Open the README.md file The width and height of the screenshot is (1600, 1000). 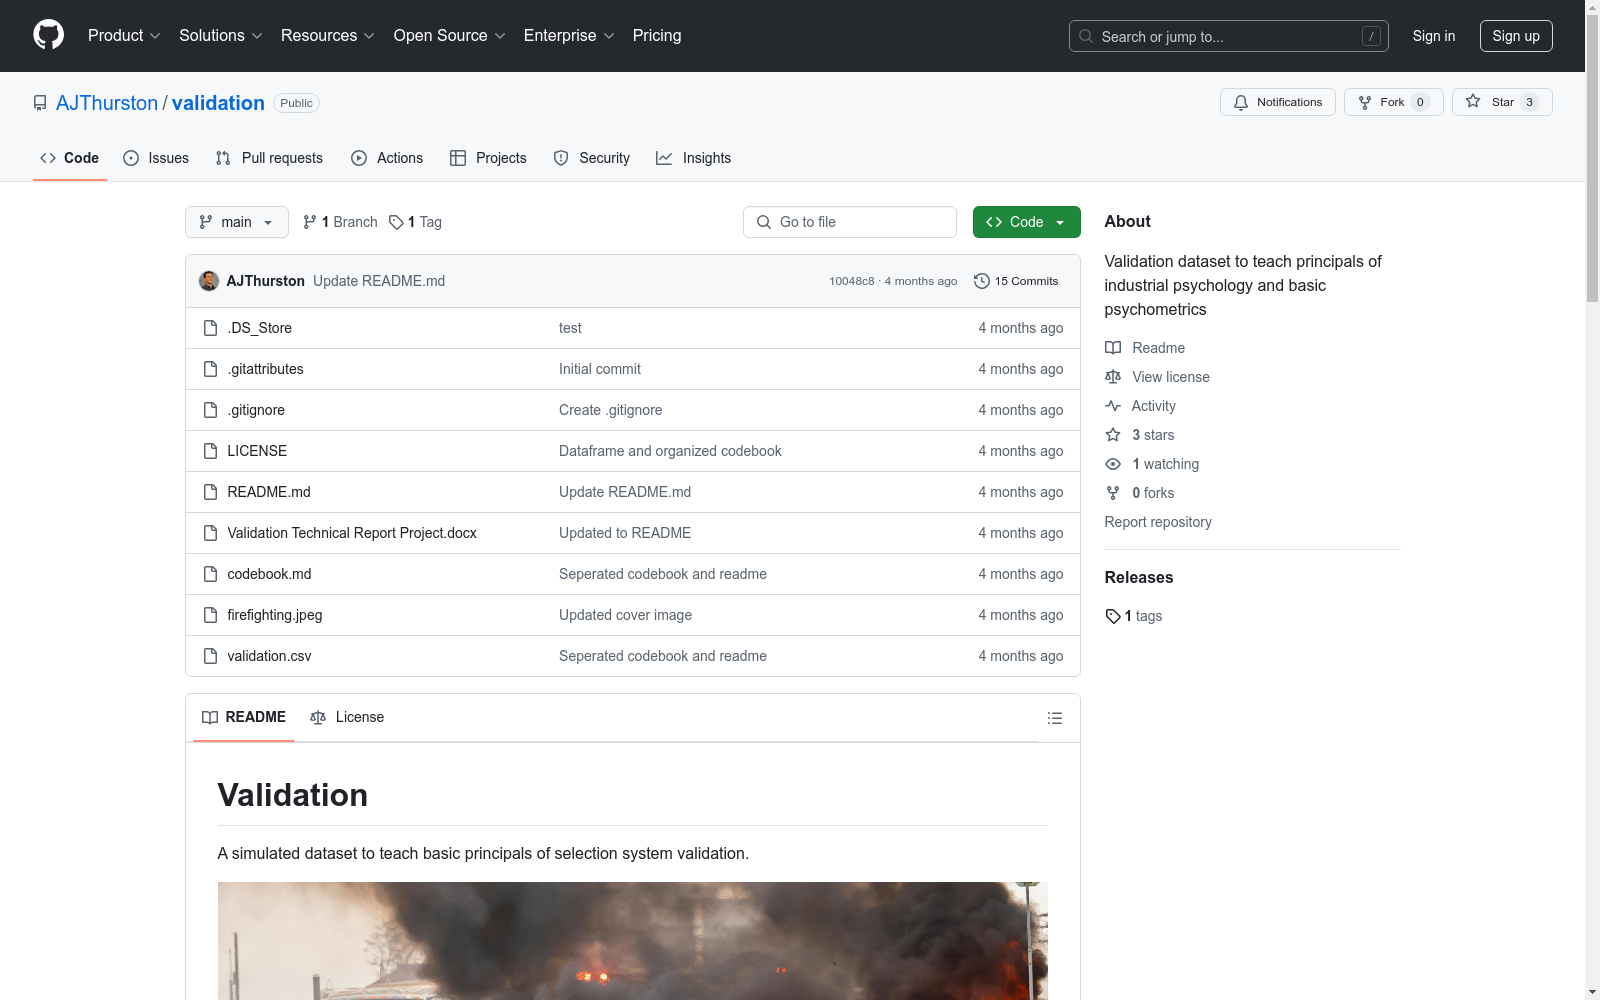pyautogui.click(x=269, y=492)
